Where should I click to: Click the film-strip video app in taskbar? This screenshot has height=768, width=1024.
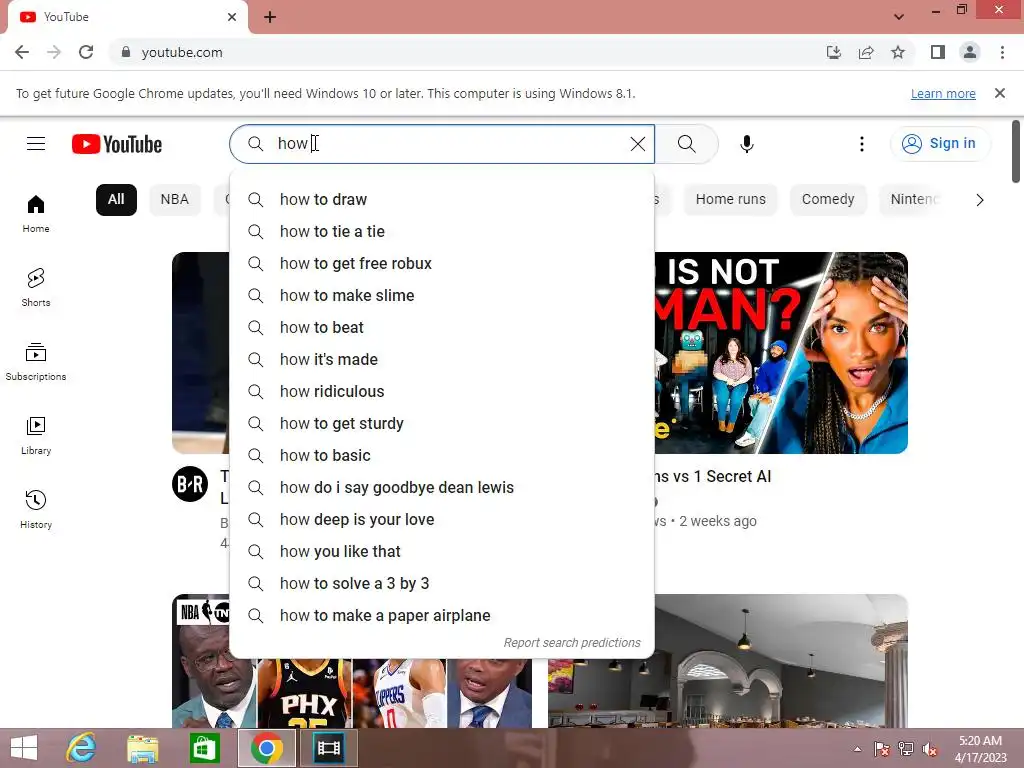coord(328,748)
